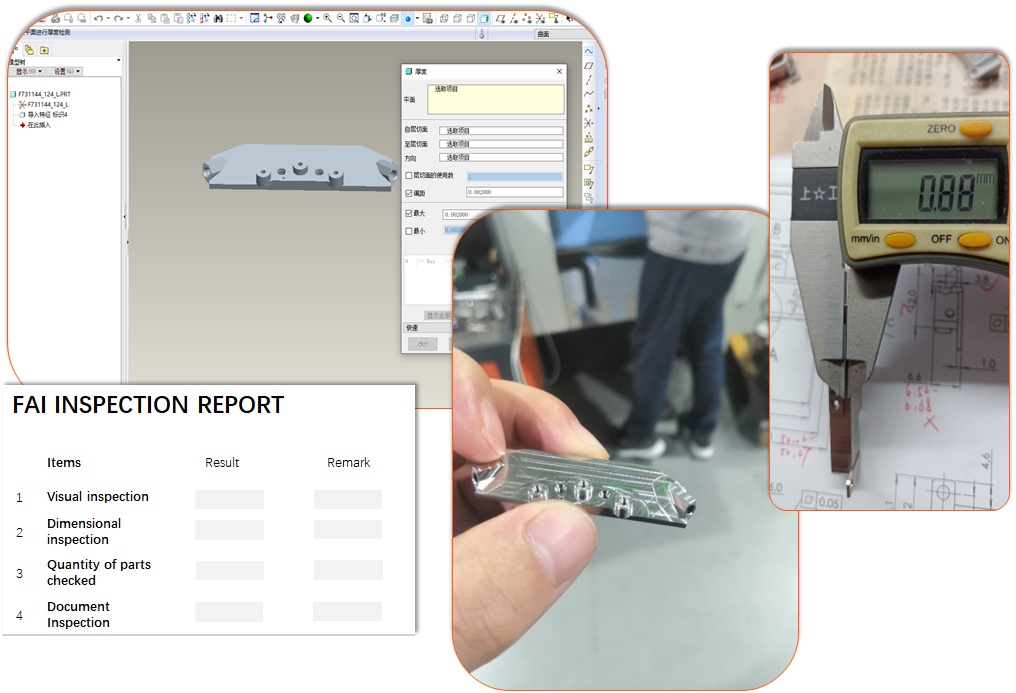Click the 方向 selection field

click(x=501, y=158)
